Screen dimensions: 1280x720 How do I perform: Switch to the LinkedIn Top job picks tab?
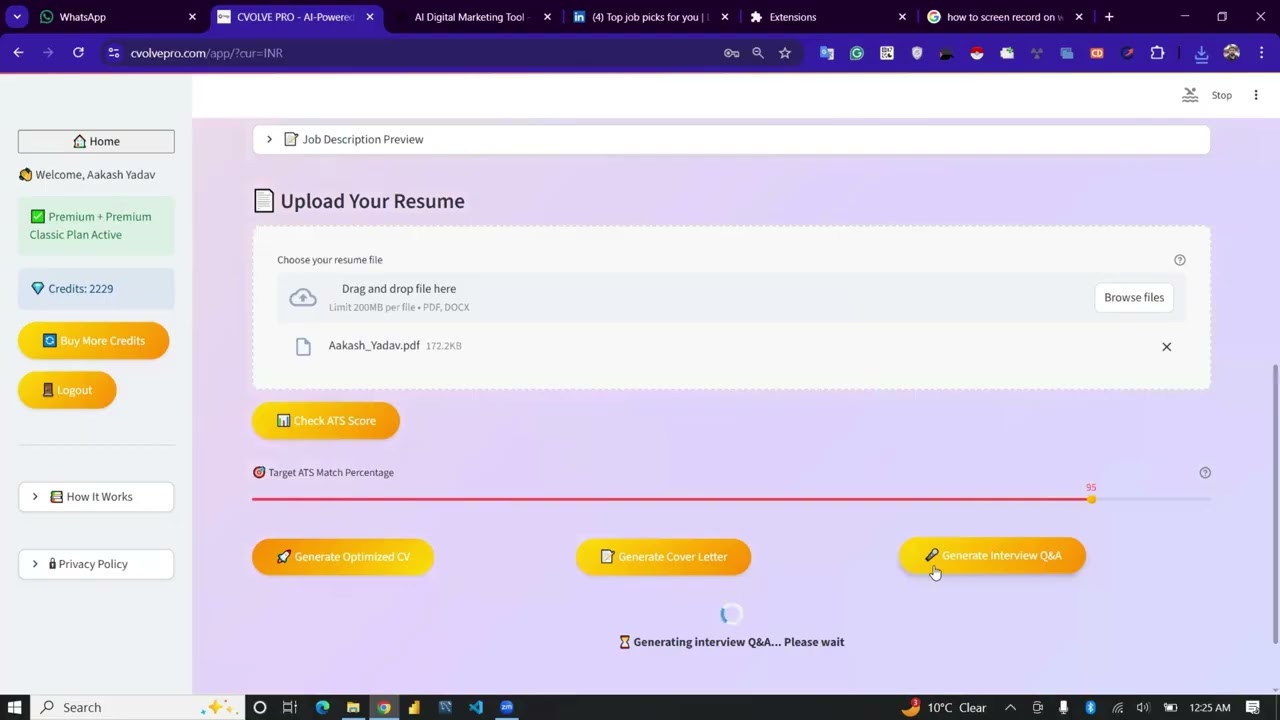click(650, 17)
